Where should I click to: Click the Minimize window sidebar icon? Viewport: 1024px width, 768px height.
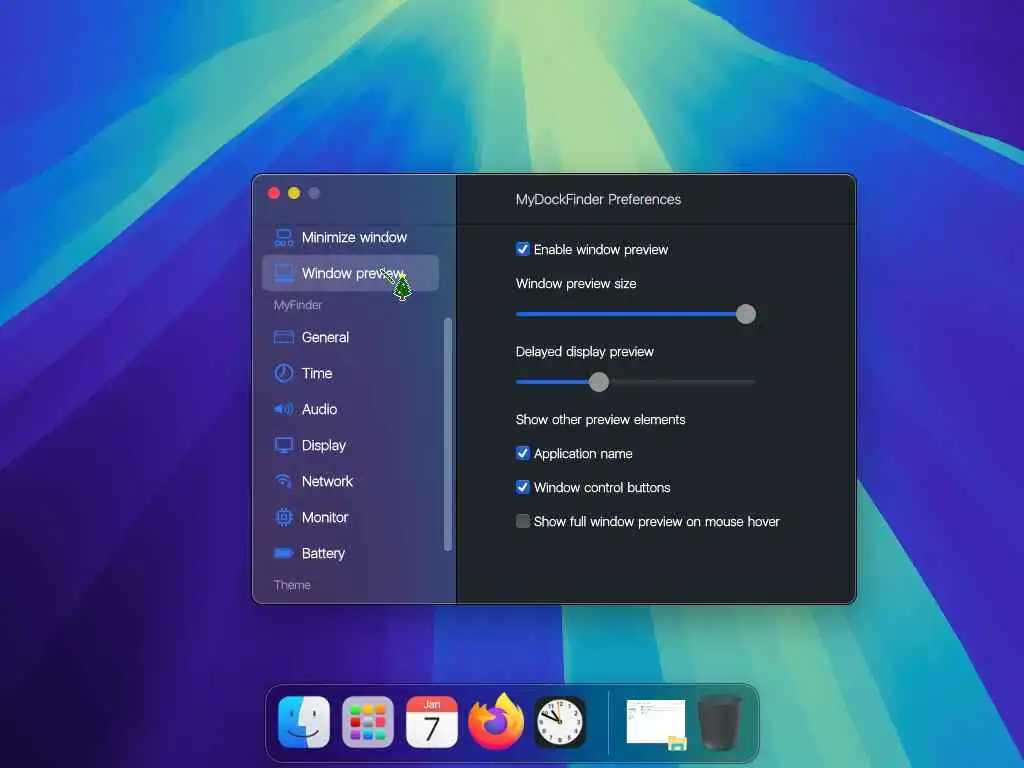[x=283, y=238]
